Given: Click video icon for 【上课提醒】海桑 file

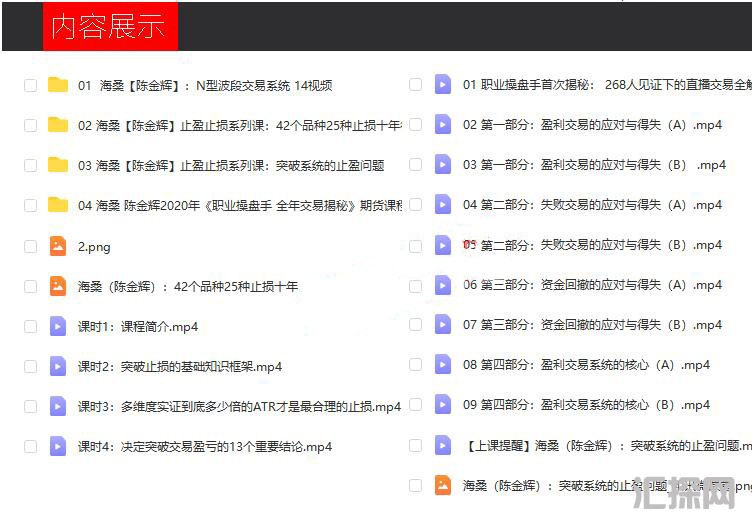Looking at the screenshot, I should click(x=443, y=445).
